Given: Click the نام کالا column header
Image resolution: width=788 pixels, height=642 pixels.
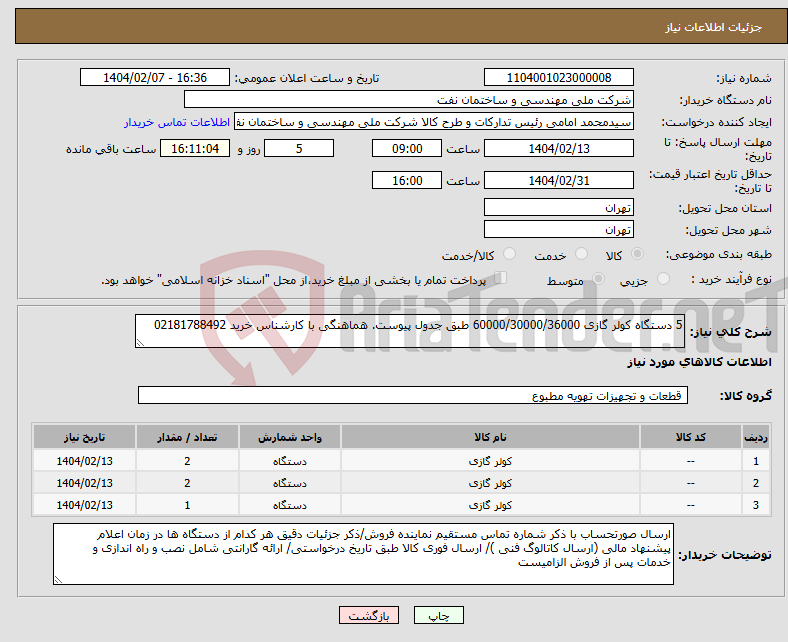Looking at the screenshot, I should point(490,437).
